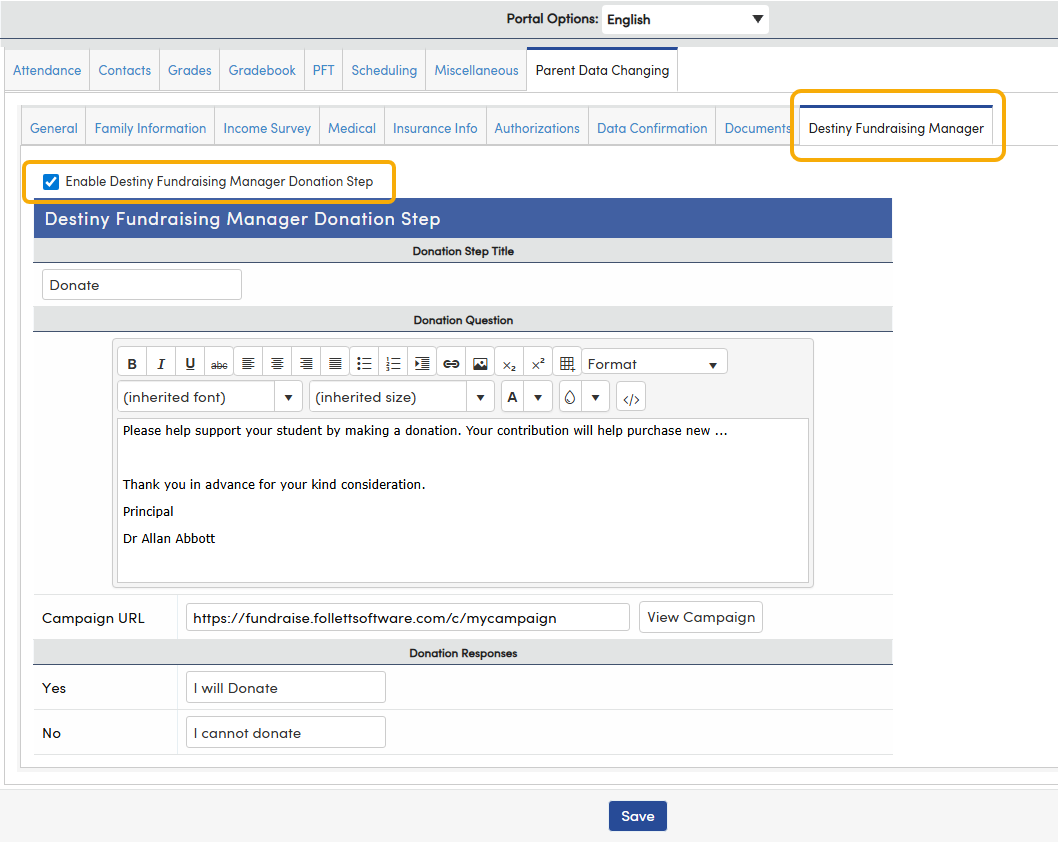
Task: Open the Medical sub-tab
Action: 352,128
